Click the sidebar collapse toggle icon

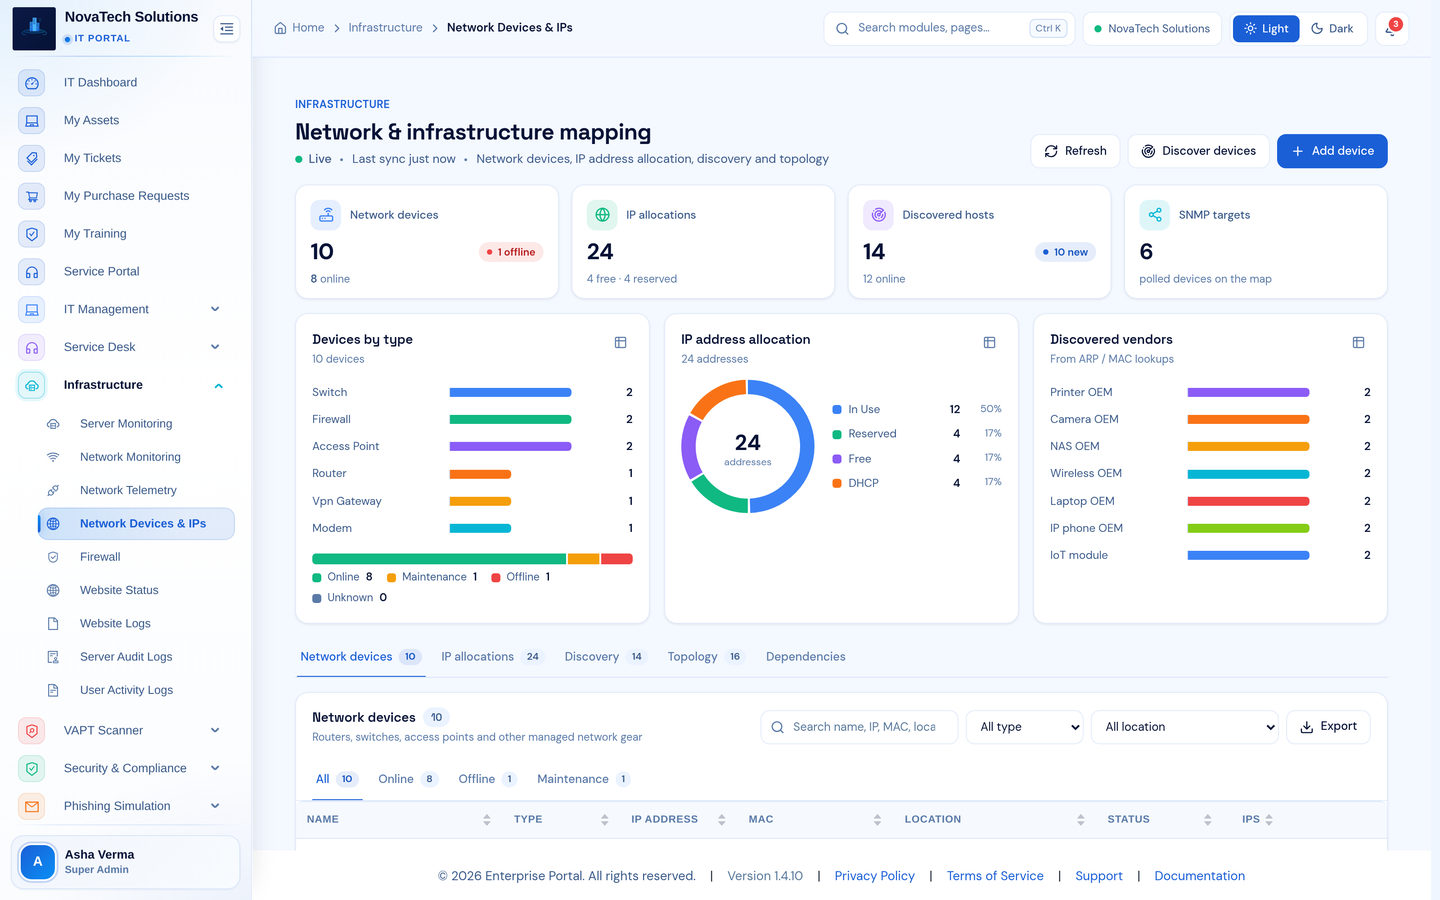click(x=227, y=29)
